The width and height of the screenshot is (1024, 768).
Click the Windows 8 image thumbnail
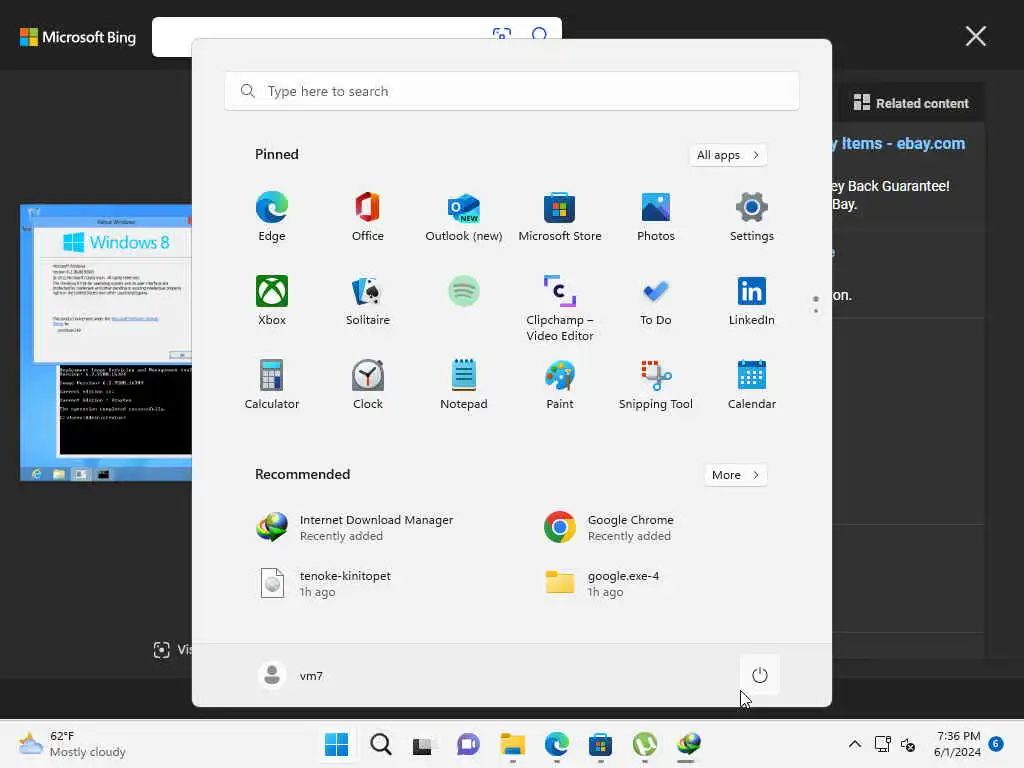[106, 343]
